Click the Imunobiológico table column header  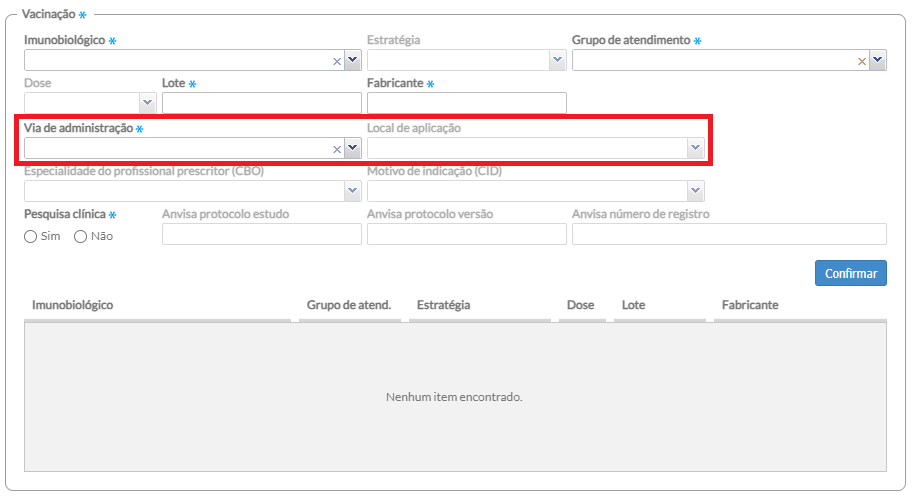[73, 305]
